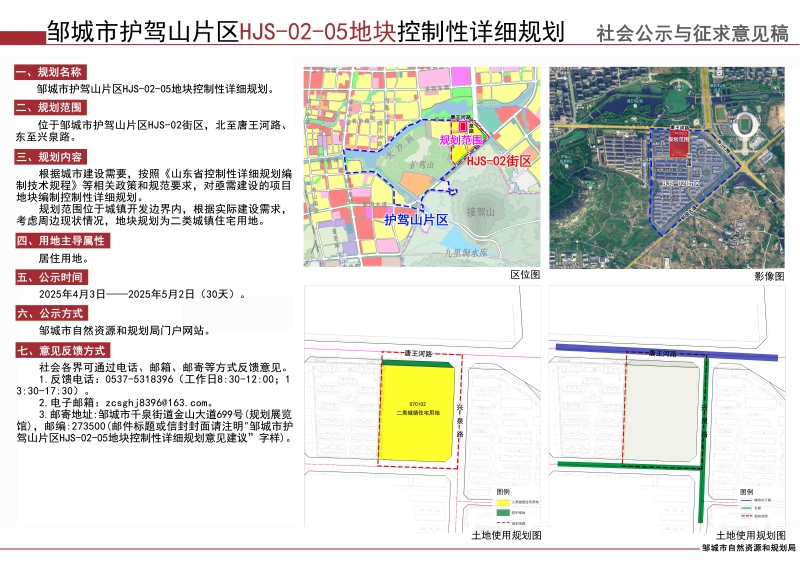
Task: Click the magenta 规划范围 label on the location map
Action: pyautogui.click(x=461, y=140)
